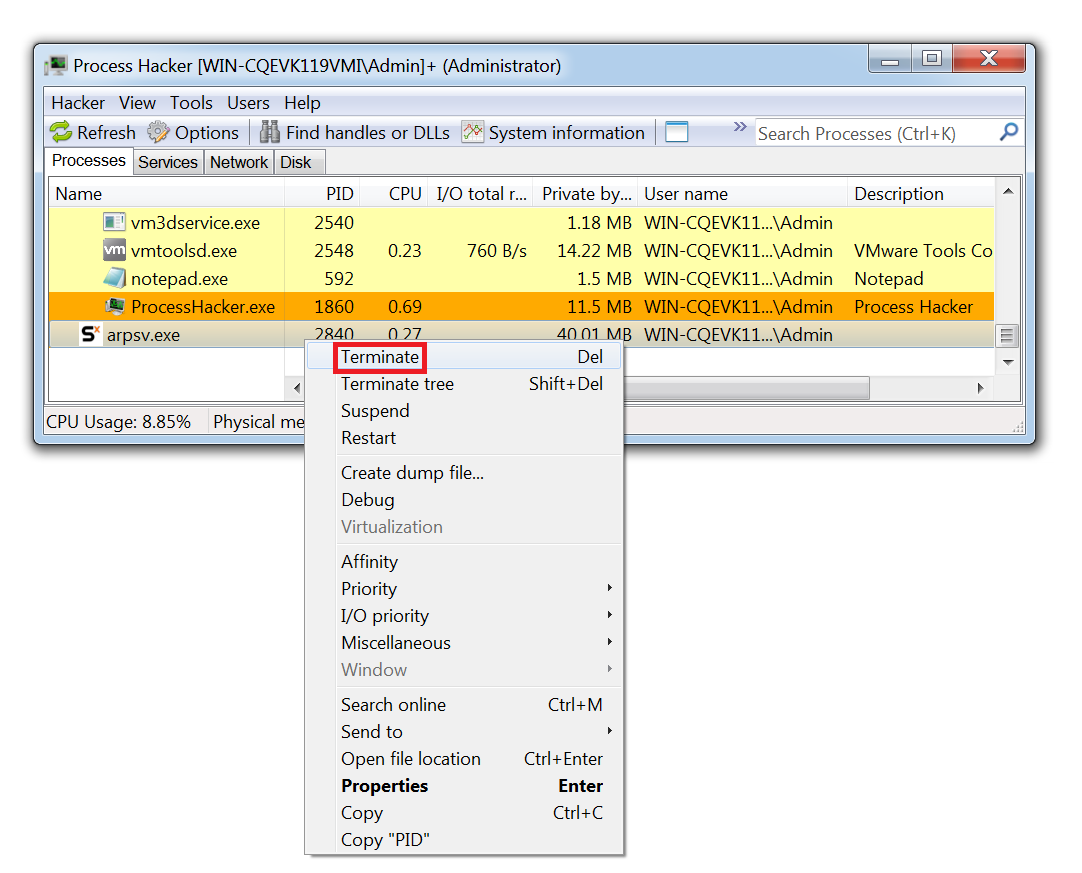Maximize the Process Hacker window
This screenshot has height=873, width=1082.
pos(932,58)
